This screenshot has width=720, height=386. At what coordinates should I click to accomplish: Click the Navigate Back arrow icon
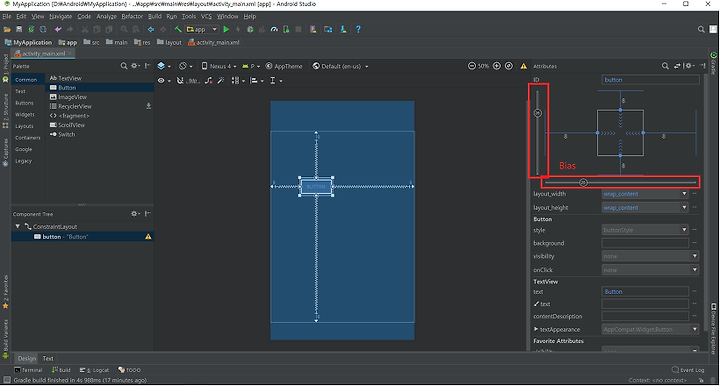click(x=151, y=29)
